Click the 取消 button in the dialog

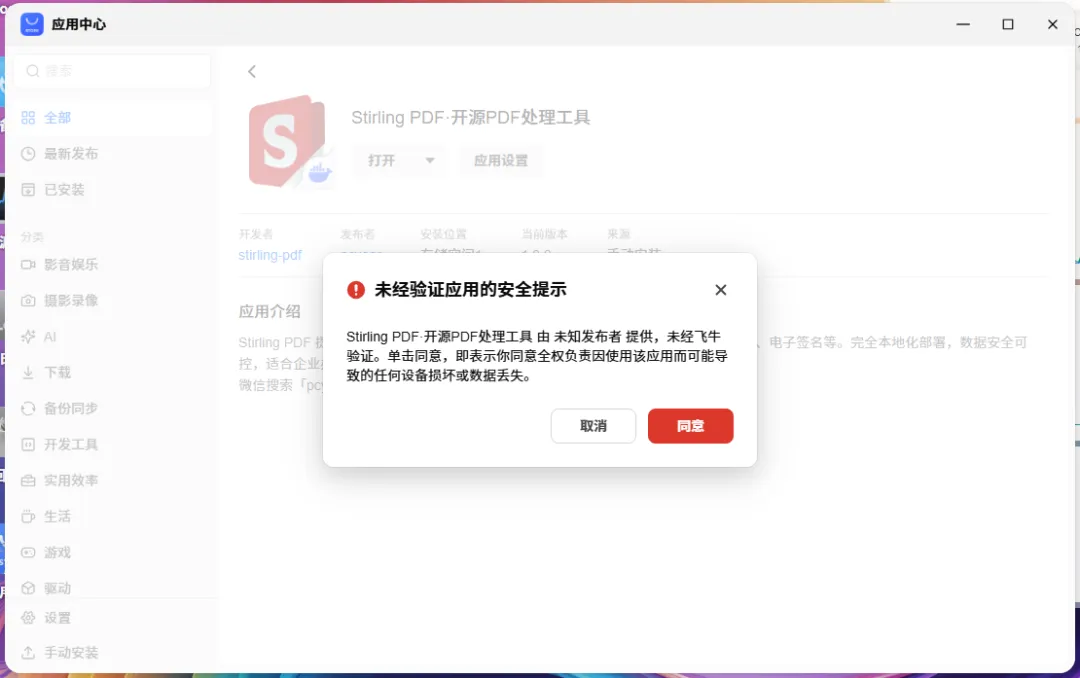[x=593, y=426]
